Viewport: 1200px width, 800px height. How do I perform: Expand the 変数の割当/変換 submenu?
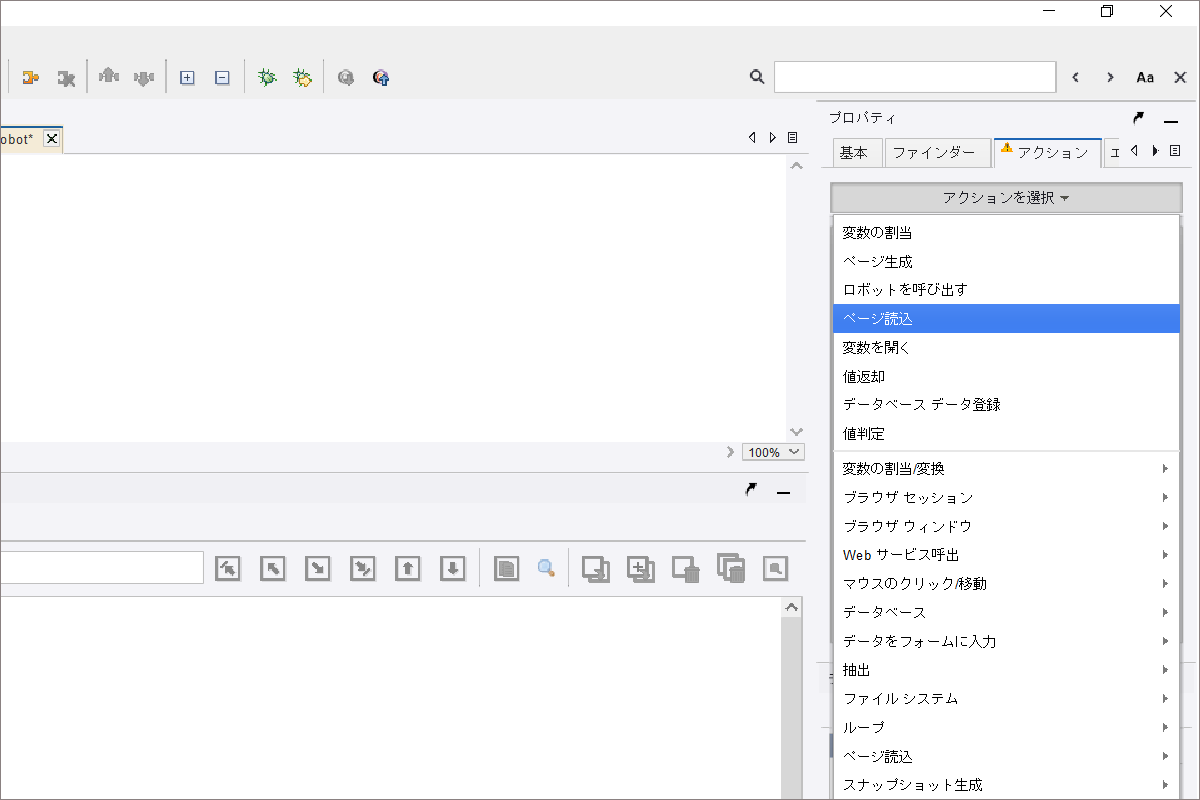(x=1006, y=469)
